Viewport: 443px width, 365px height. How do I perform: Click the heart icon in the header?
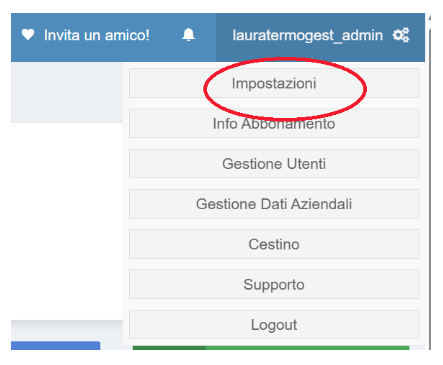(28, 35)
